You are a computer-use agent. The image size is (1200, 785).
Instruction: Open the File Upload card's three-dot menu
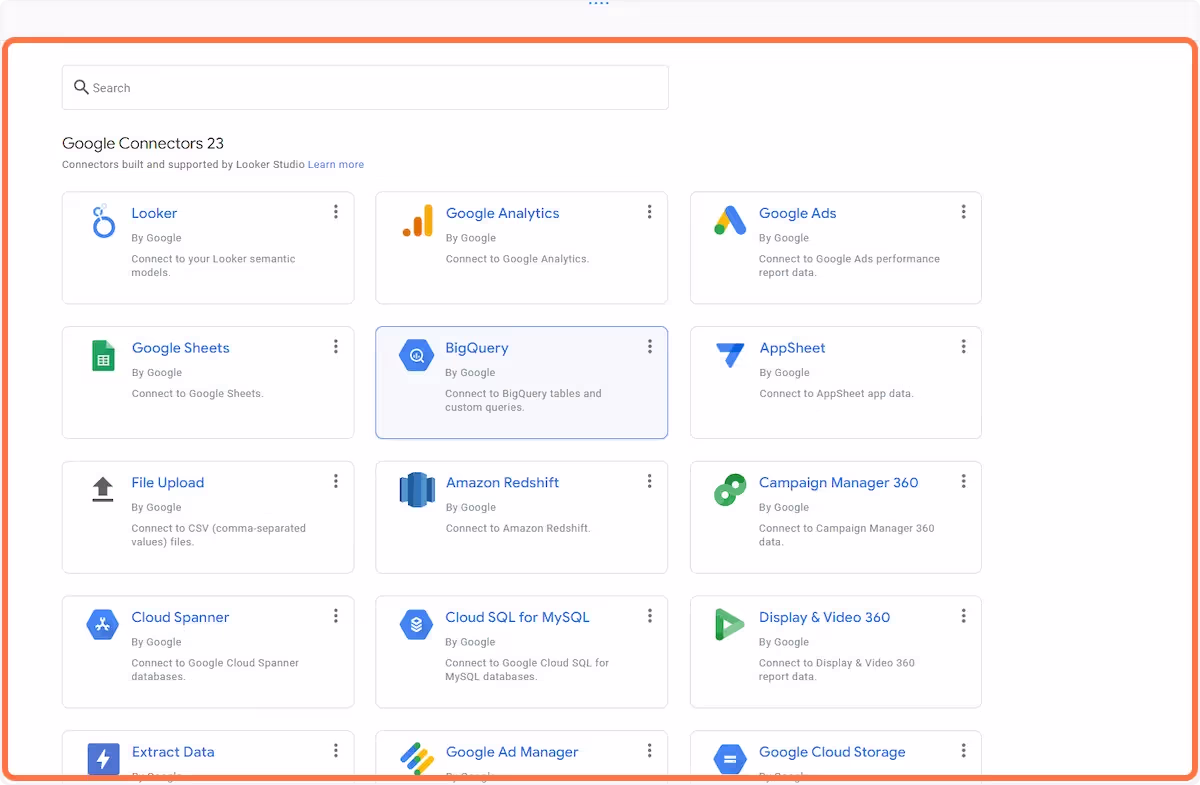(x=336, y=481)
